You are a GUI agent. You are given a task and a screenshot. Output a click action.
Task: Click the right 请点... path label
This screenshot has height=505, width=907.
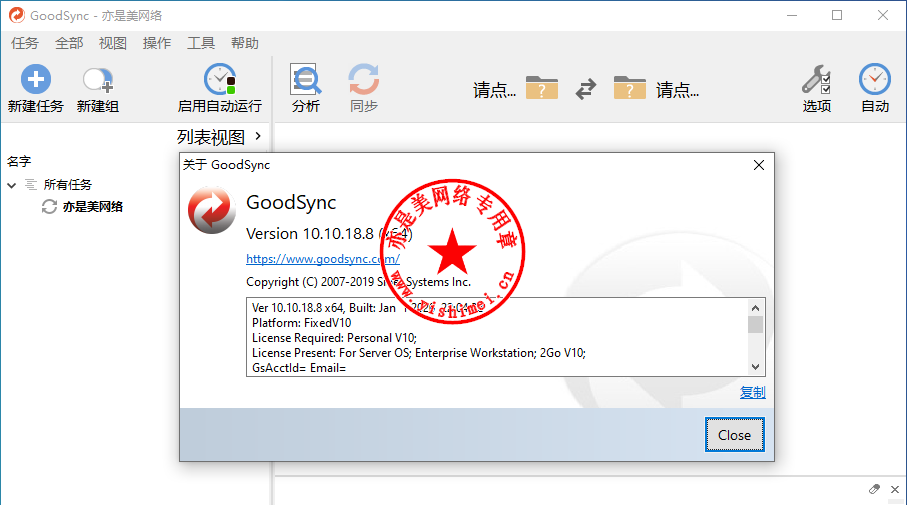pos(677,90)
